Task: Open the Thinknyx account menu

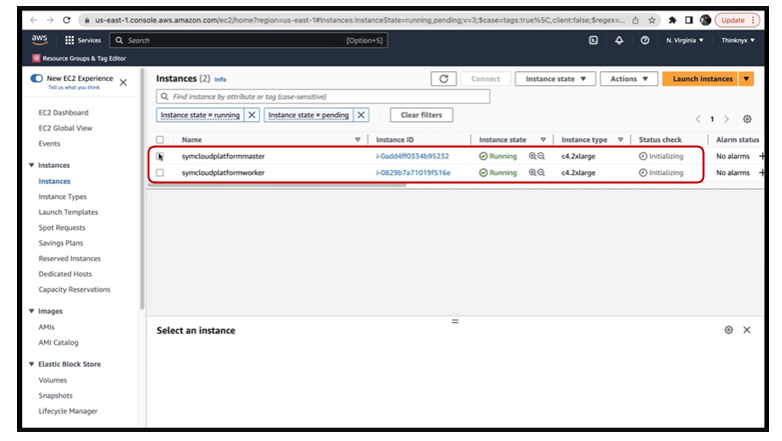Action: point(738,40)
